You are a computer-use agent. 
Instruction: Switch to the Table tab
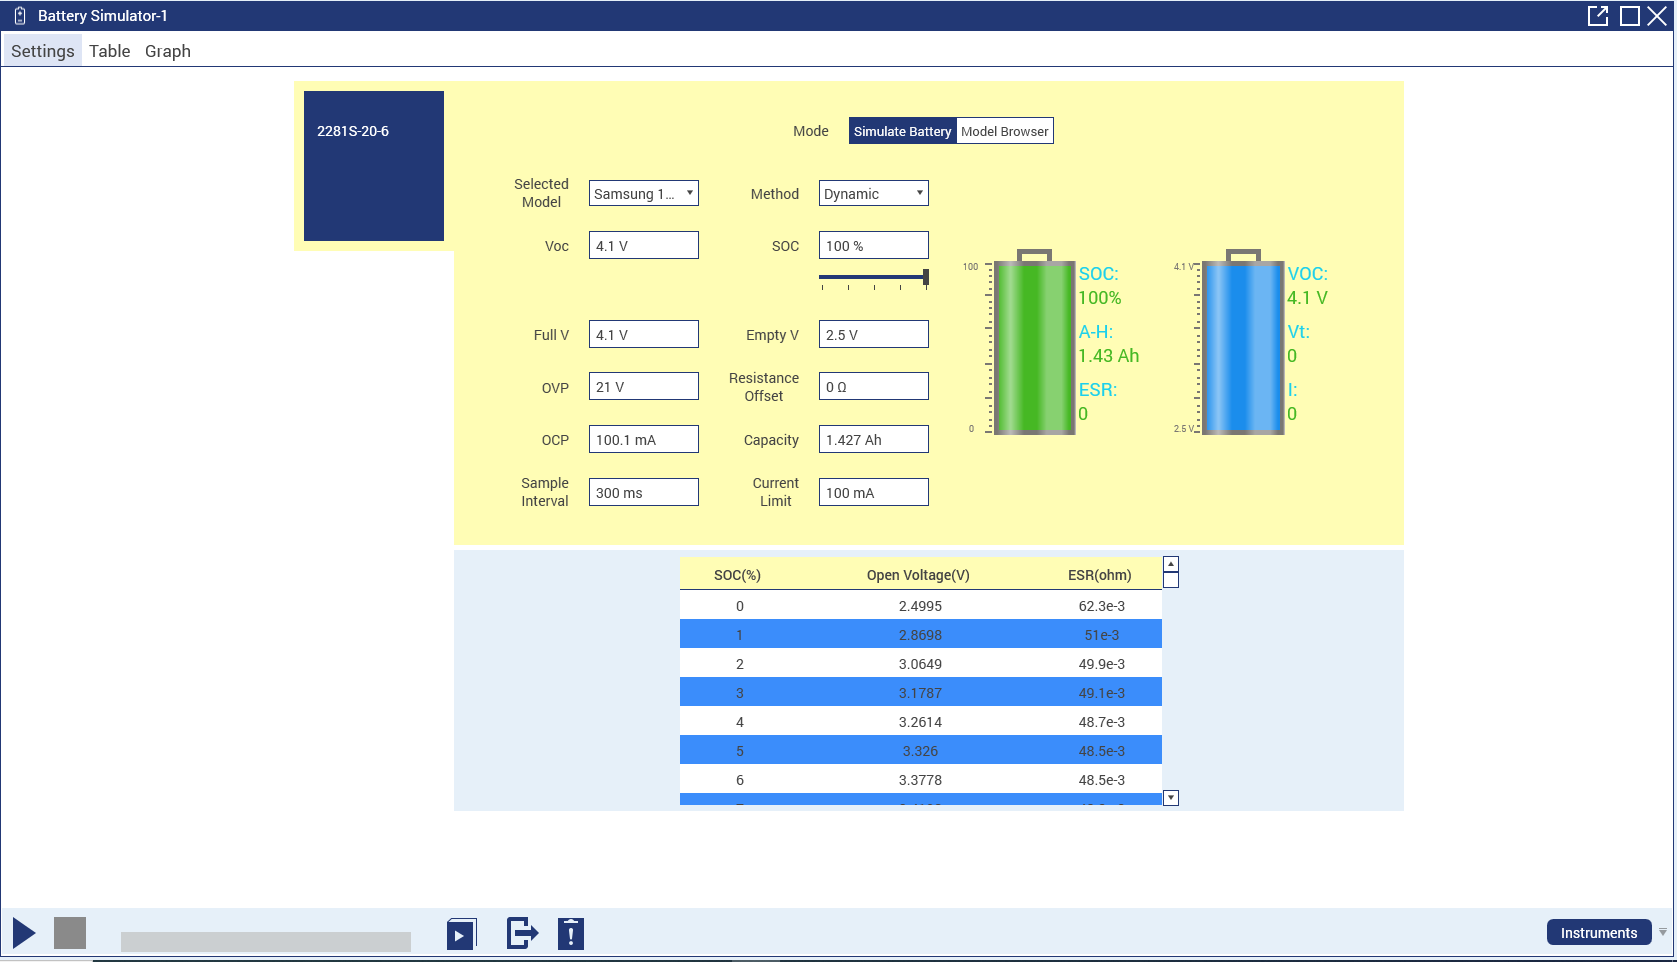(x=109, y=51)
